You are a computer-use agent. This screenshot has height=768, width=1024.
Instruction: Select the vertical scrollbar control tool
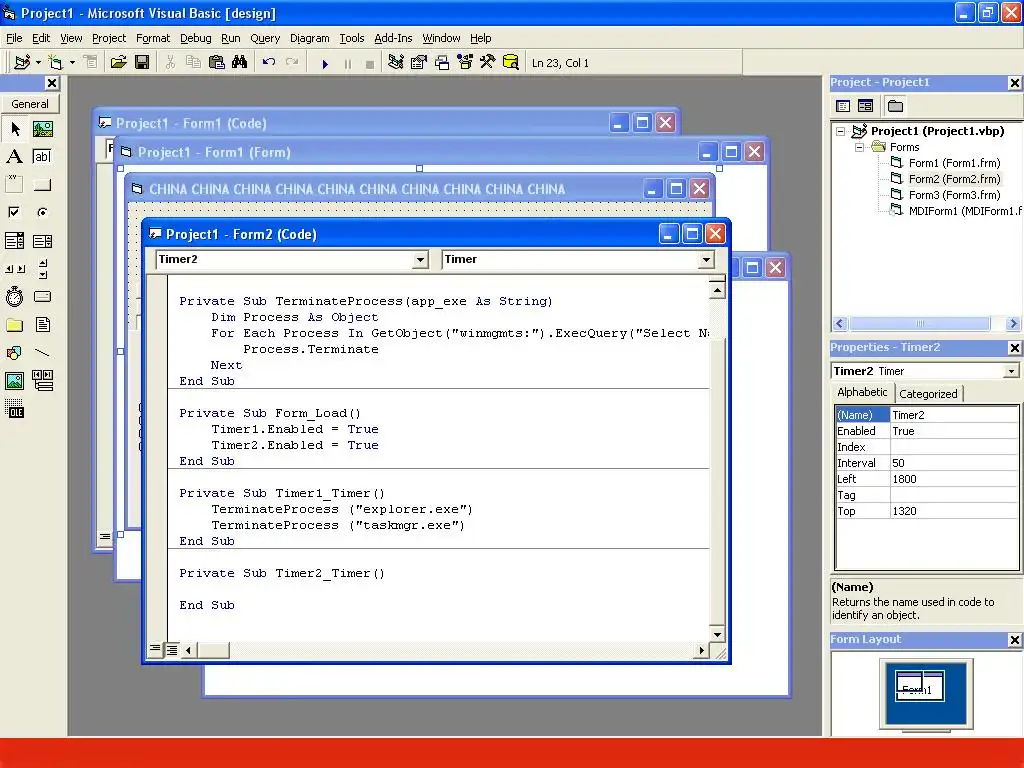43,268
